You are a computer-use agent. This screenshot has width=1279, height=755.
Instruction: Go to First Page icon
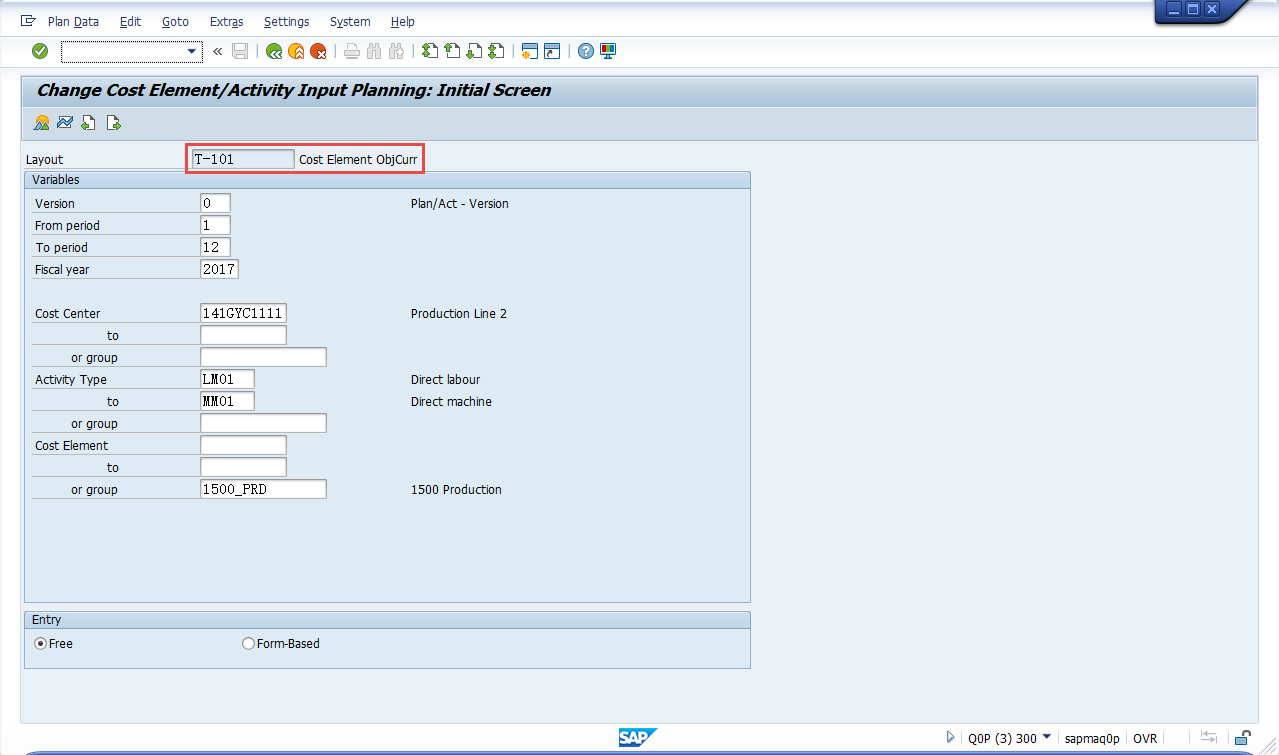tap(430, 51)
